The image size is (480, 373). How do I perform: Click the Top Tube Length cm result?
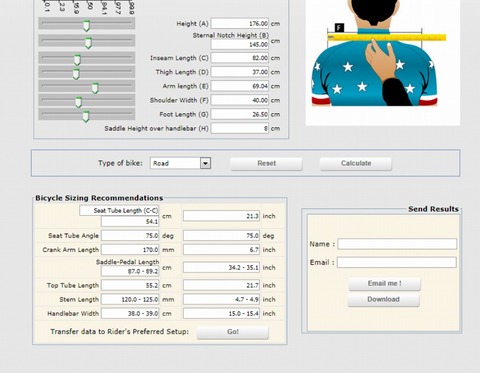(130, 285)
